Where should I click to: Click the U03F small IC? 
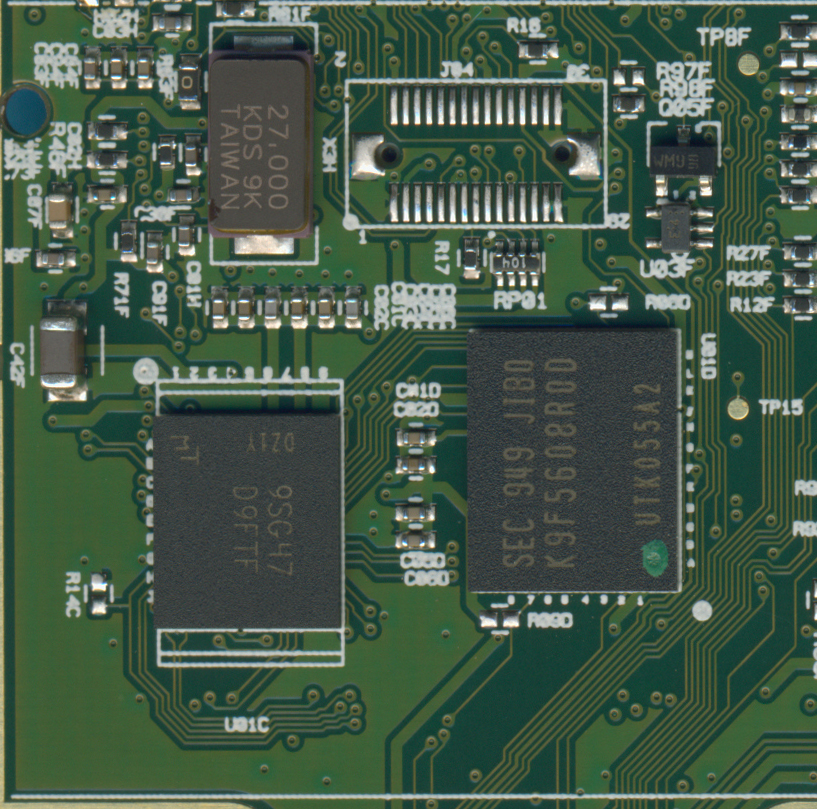click(672, 226)
